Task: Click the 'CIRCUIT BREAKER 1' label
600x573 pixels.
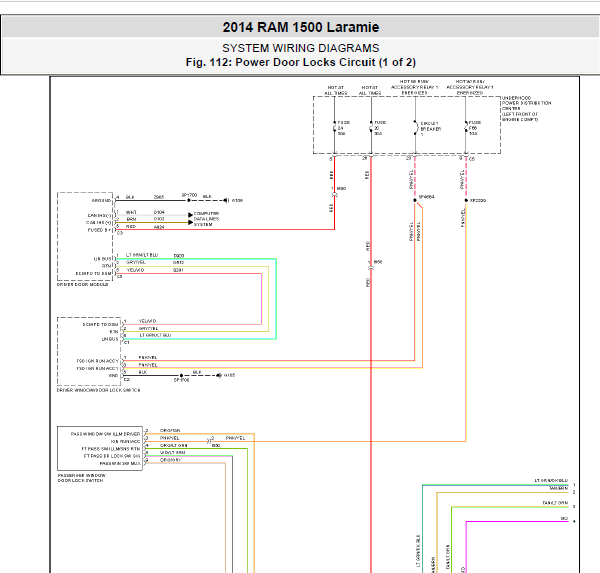Action: pyautogui.click(x=430, y=129)
